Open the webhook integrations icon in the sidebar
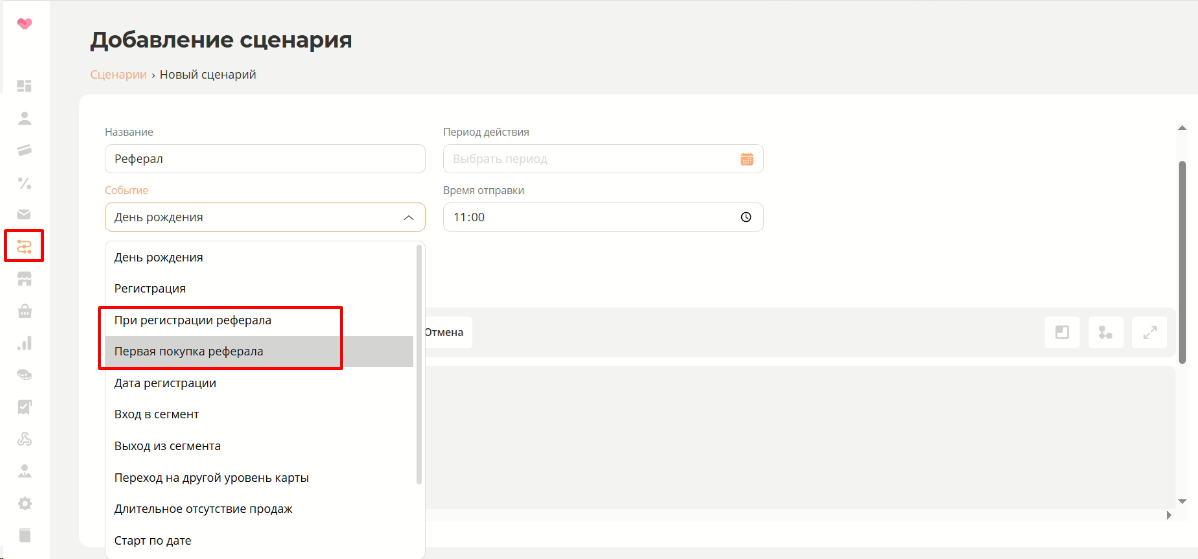Image resolution: width=1198 pixels, height=559 pixels. click(x=24, y=439)
